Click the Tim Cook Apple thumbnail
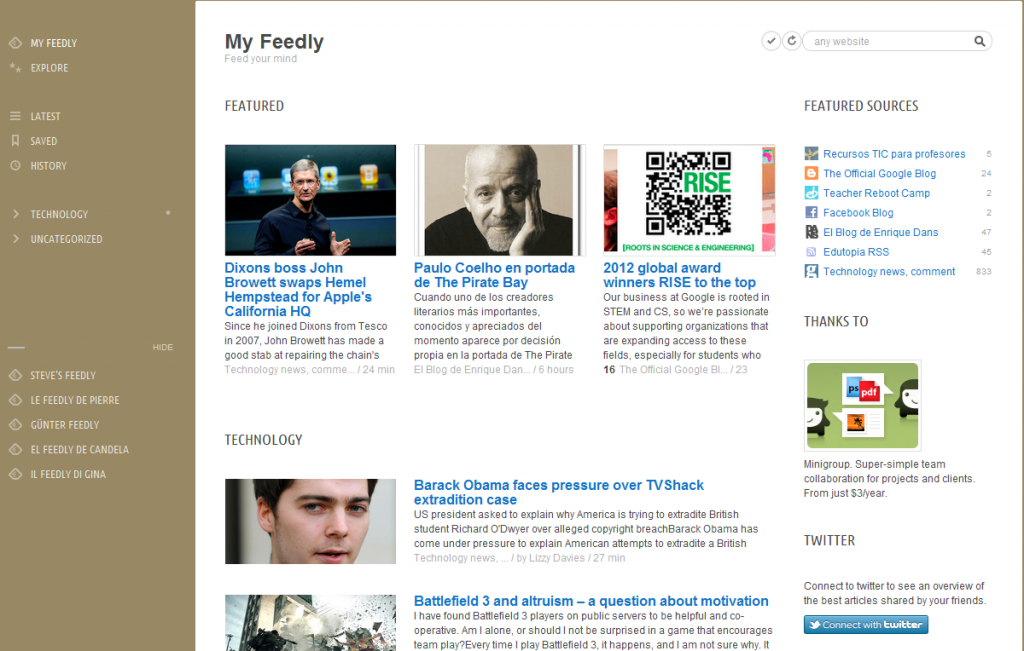The image size is (1024, 651). [x=310, y=200]
